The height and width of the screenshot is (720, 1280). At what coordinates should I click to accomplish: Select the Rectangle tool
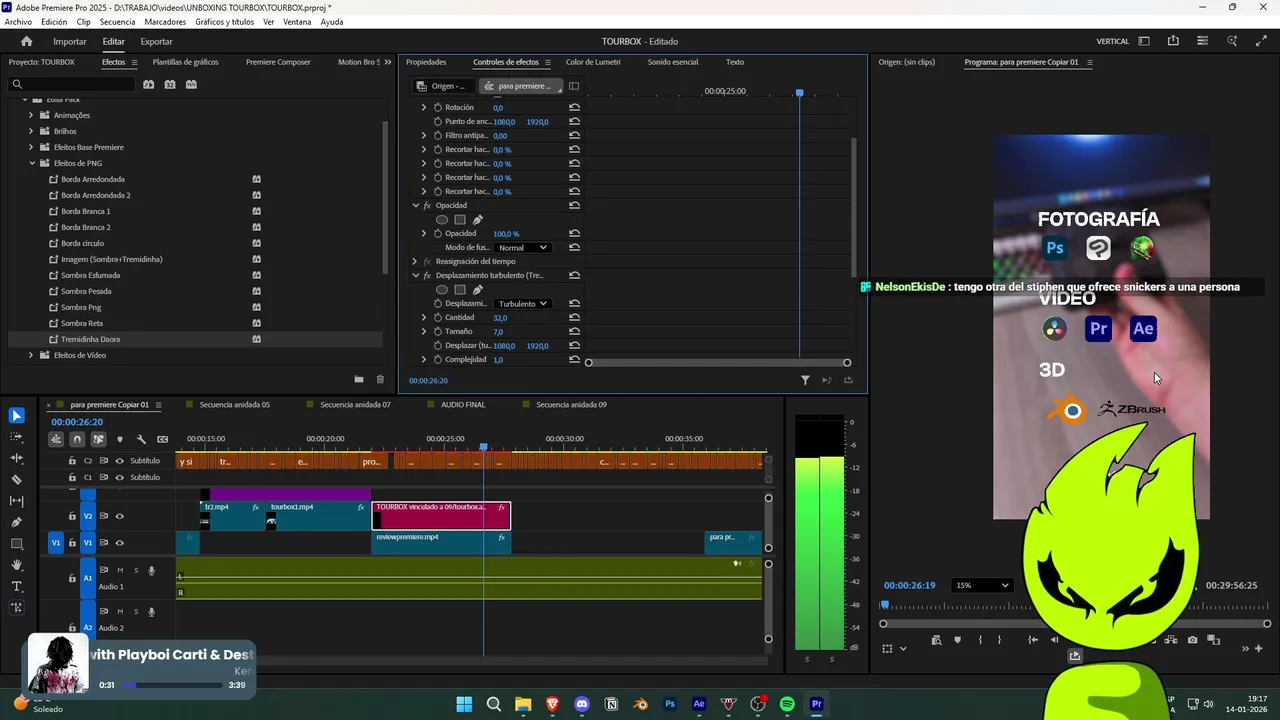pos(16,544)
